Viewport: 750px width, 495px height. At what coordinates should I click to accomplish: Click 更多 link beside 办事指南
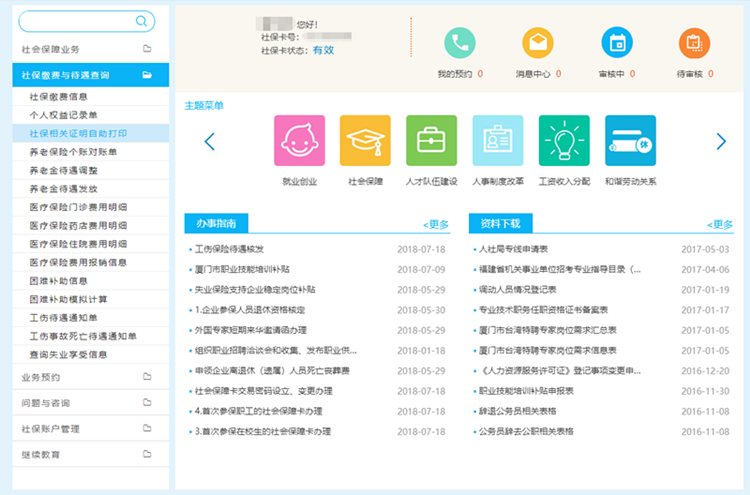436,225
